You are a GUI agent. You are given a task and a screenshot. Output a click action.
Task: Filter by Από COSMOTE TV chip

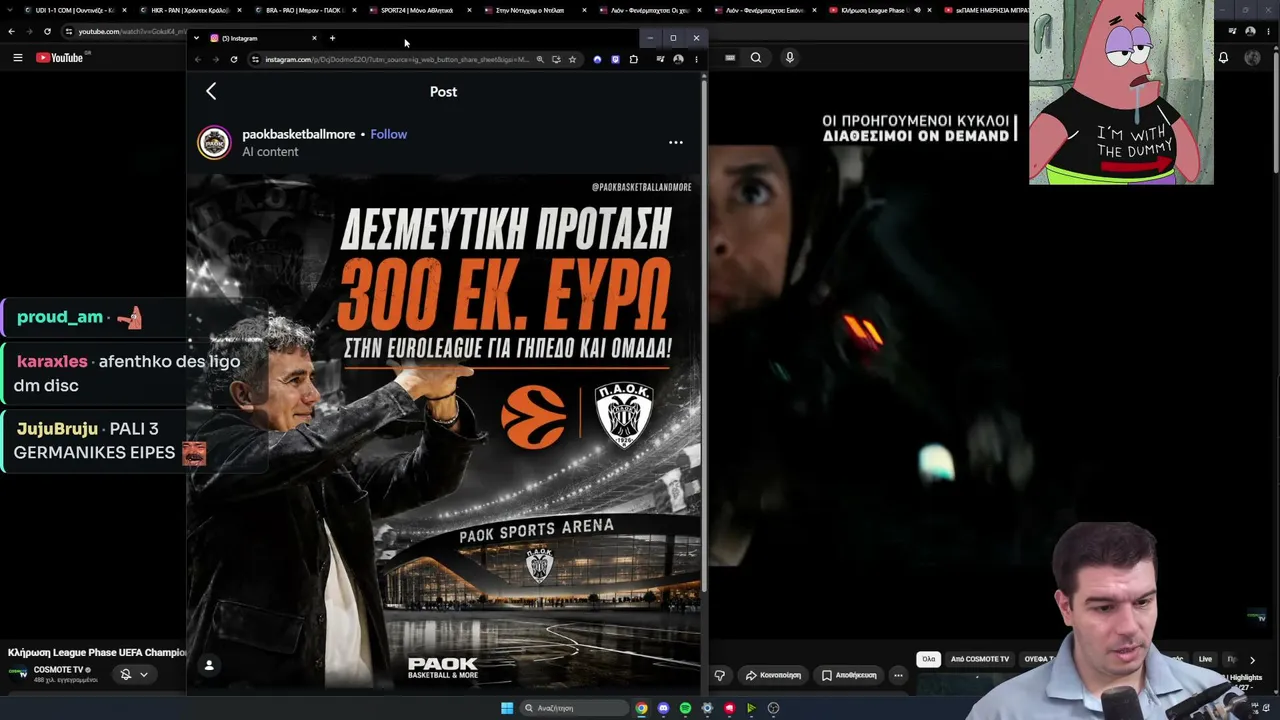pyautogui.click(x=980, y=659)
